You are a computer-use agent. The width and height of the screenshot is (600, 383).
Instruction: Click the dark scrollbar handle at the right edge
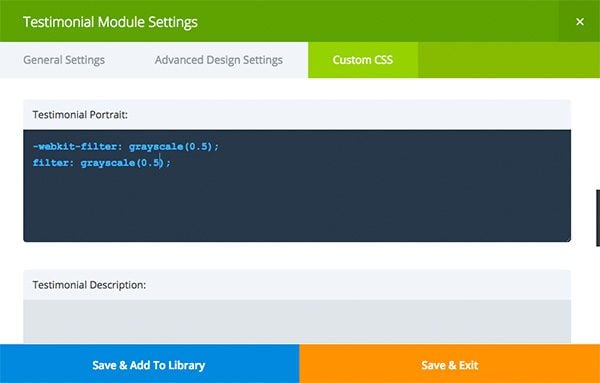598,218
